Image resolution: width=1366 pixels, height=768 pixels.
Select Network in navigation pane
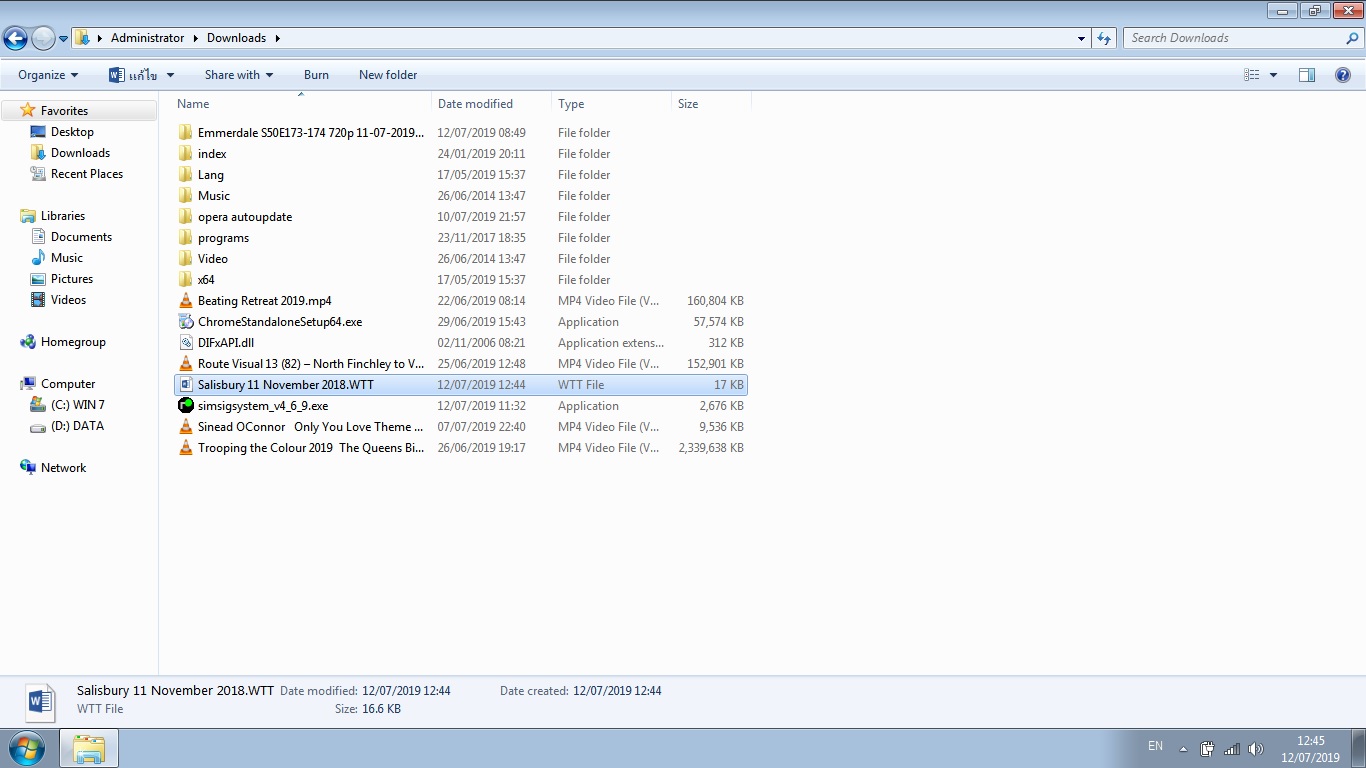pyautogui.click(x=63, y=468)
